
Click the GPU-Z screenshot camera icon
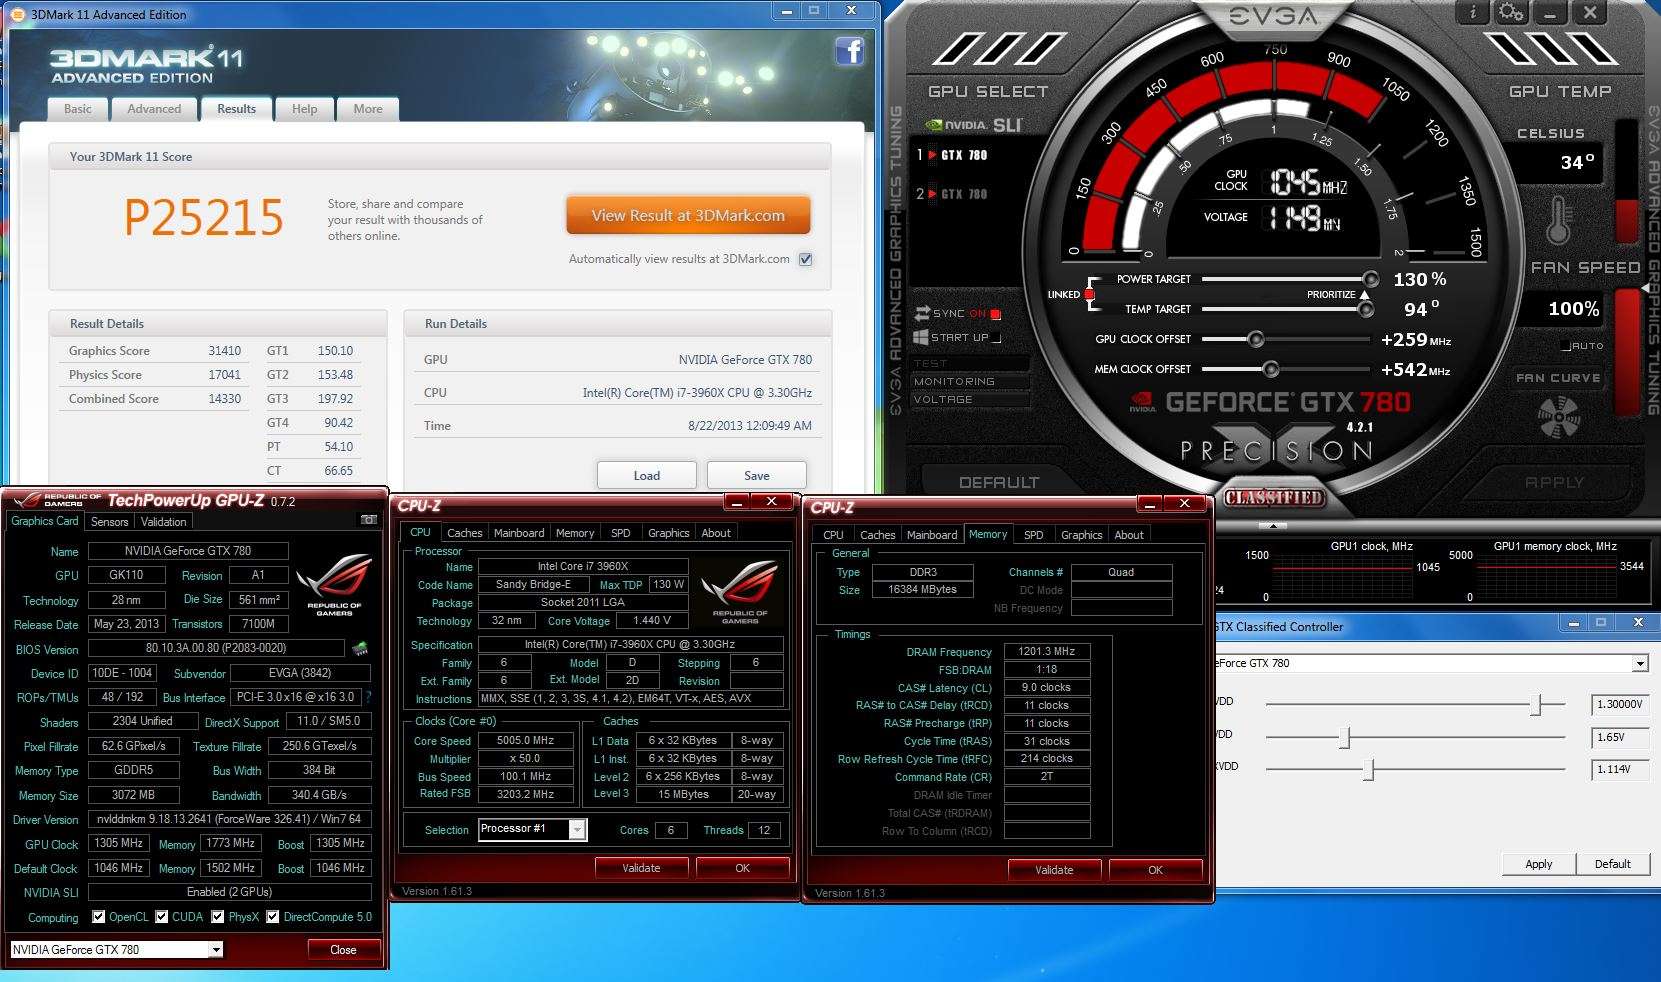pos(368,520)
